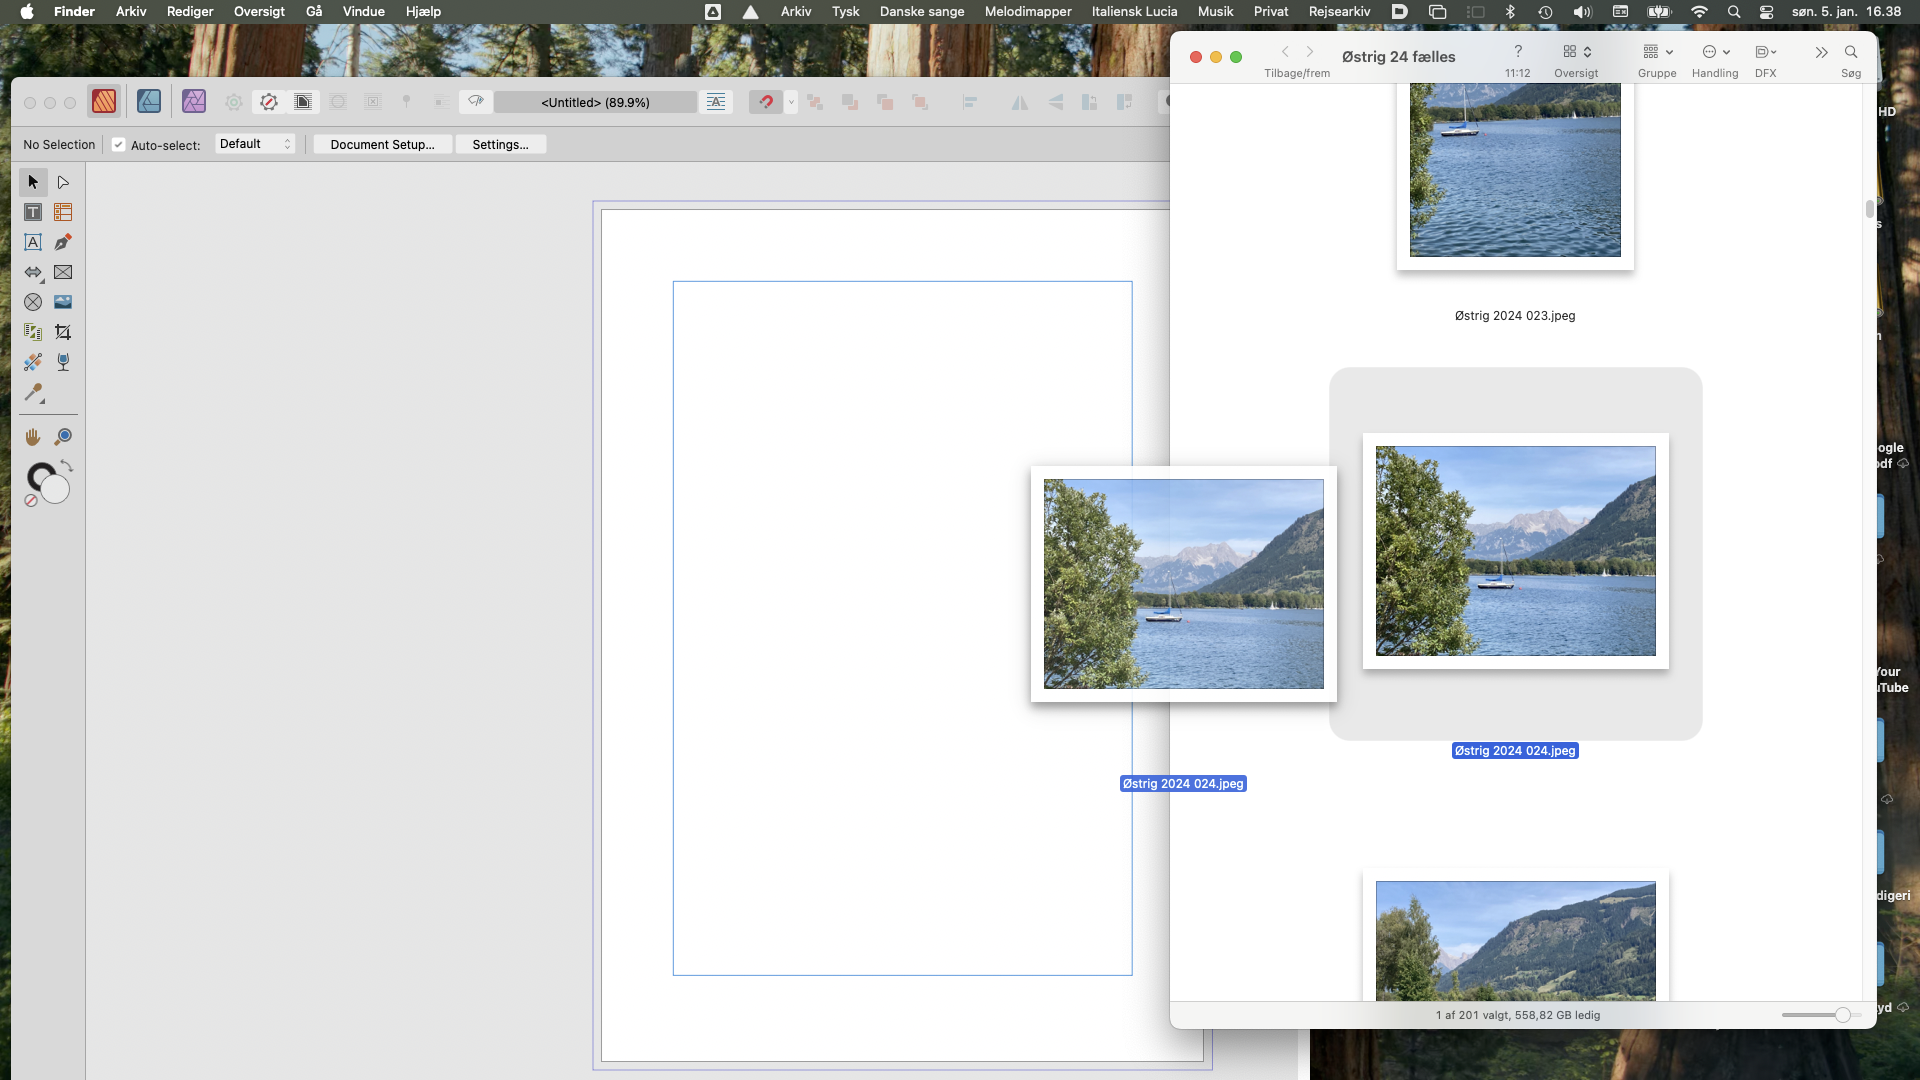1920x1080 pixels.
Task: Open the Gruppe grouping dropdown
Action: coord(1657,52)
